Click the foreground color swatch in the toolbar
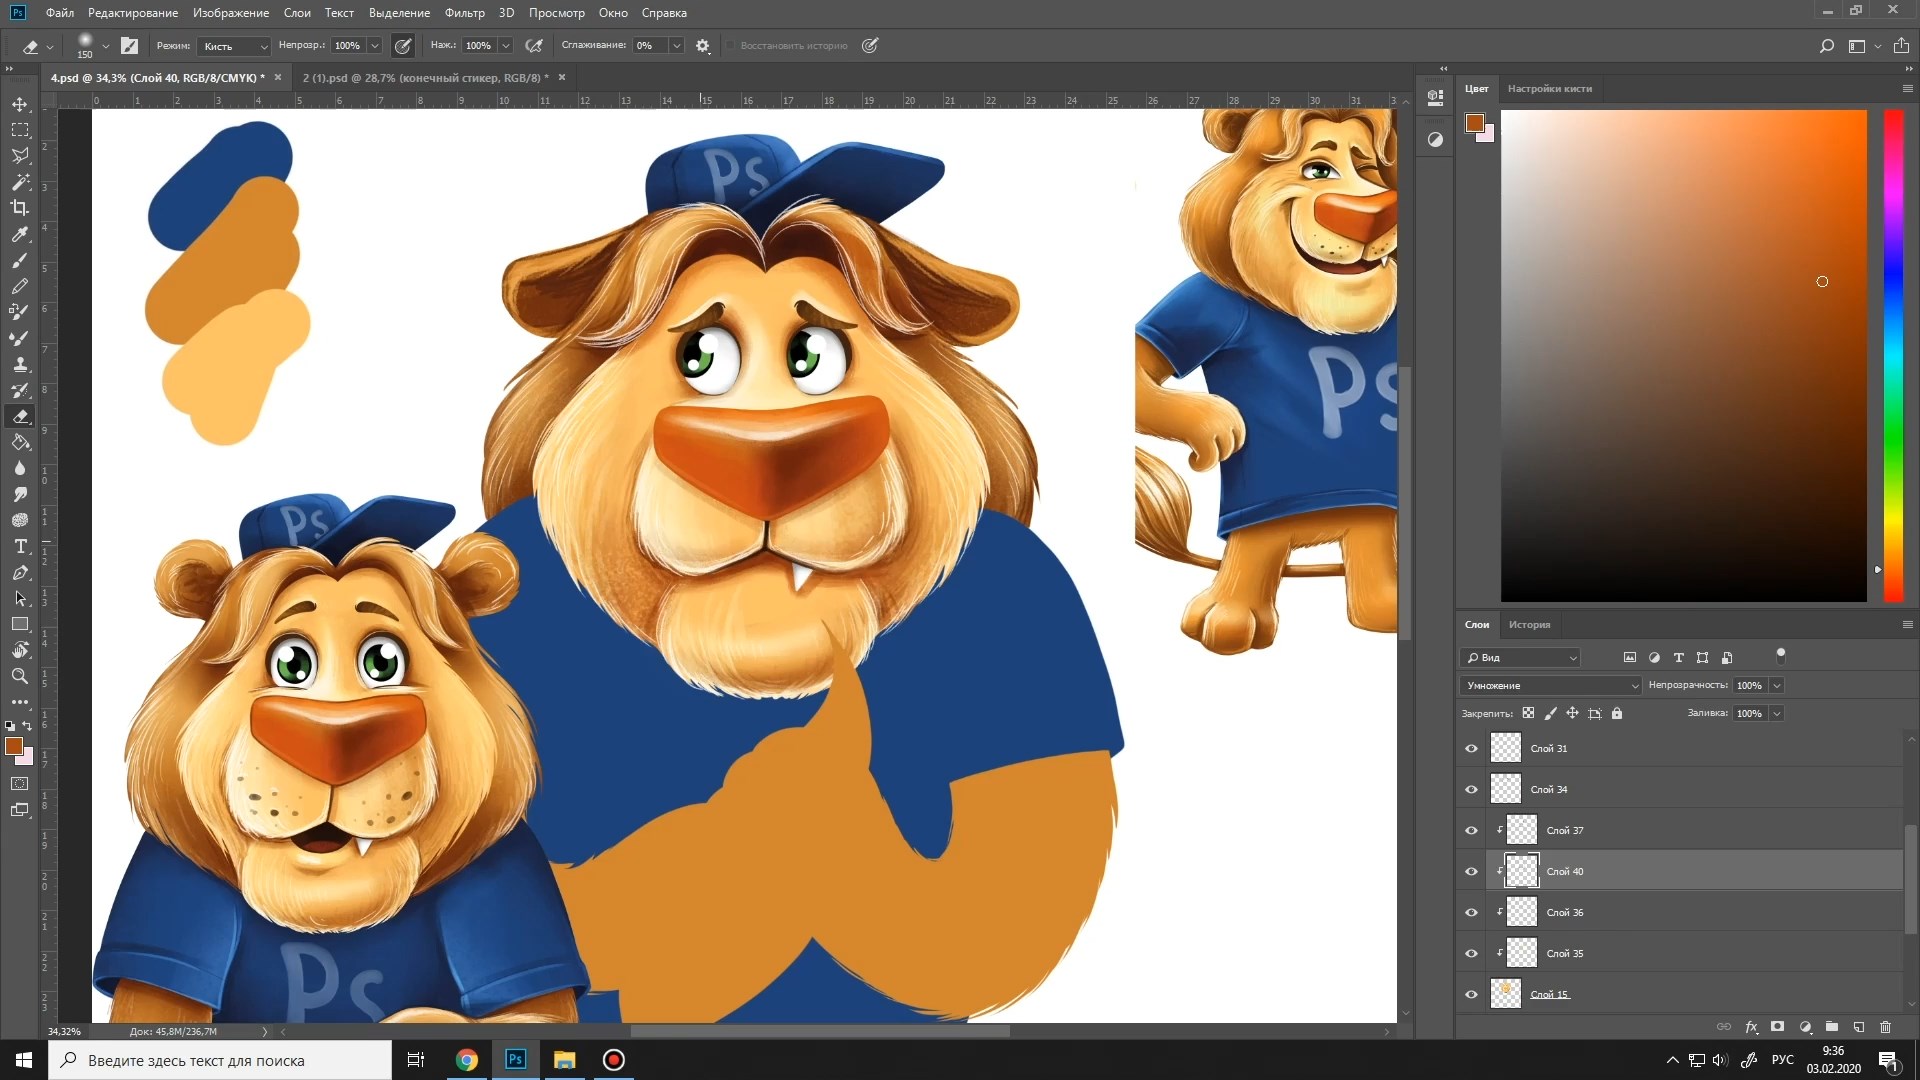 13,746
